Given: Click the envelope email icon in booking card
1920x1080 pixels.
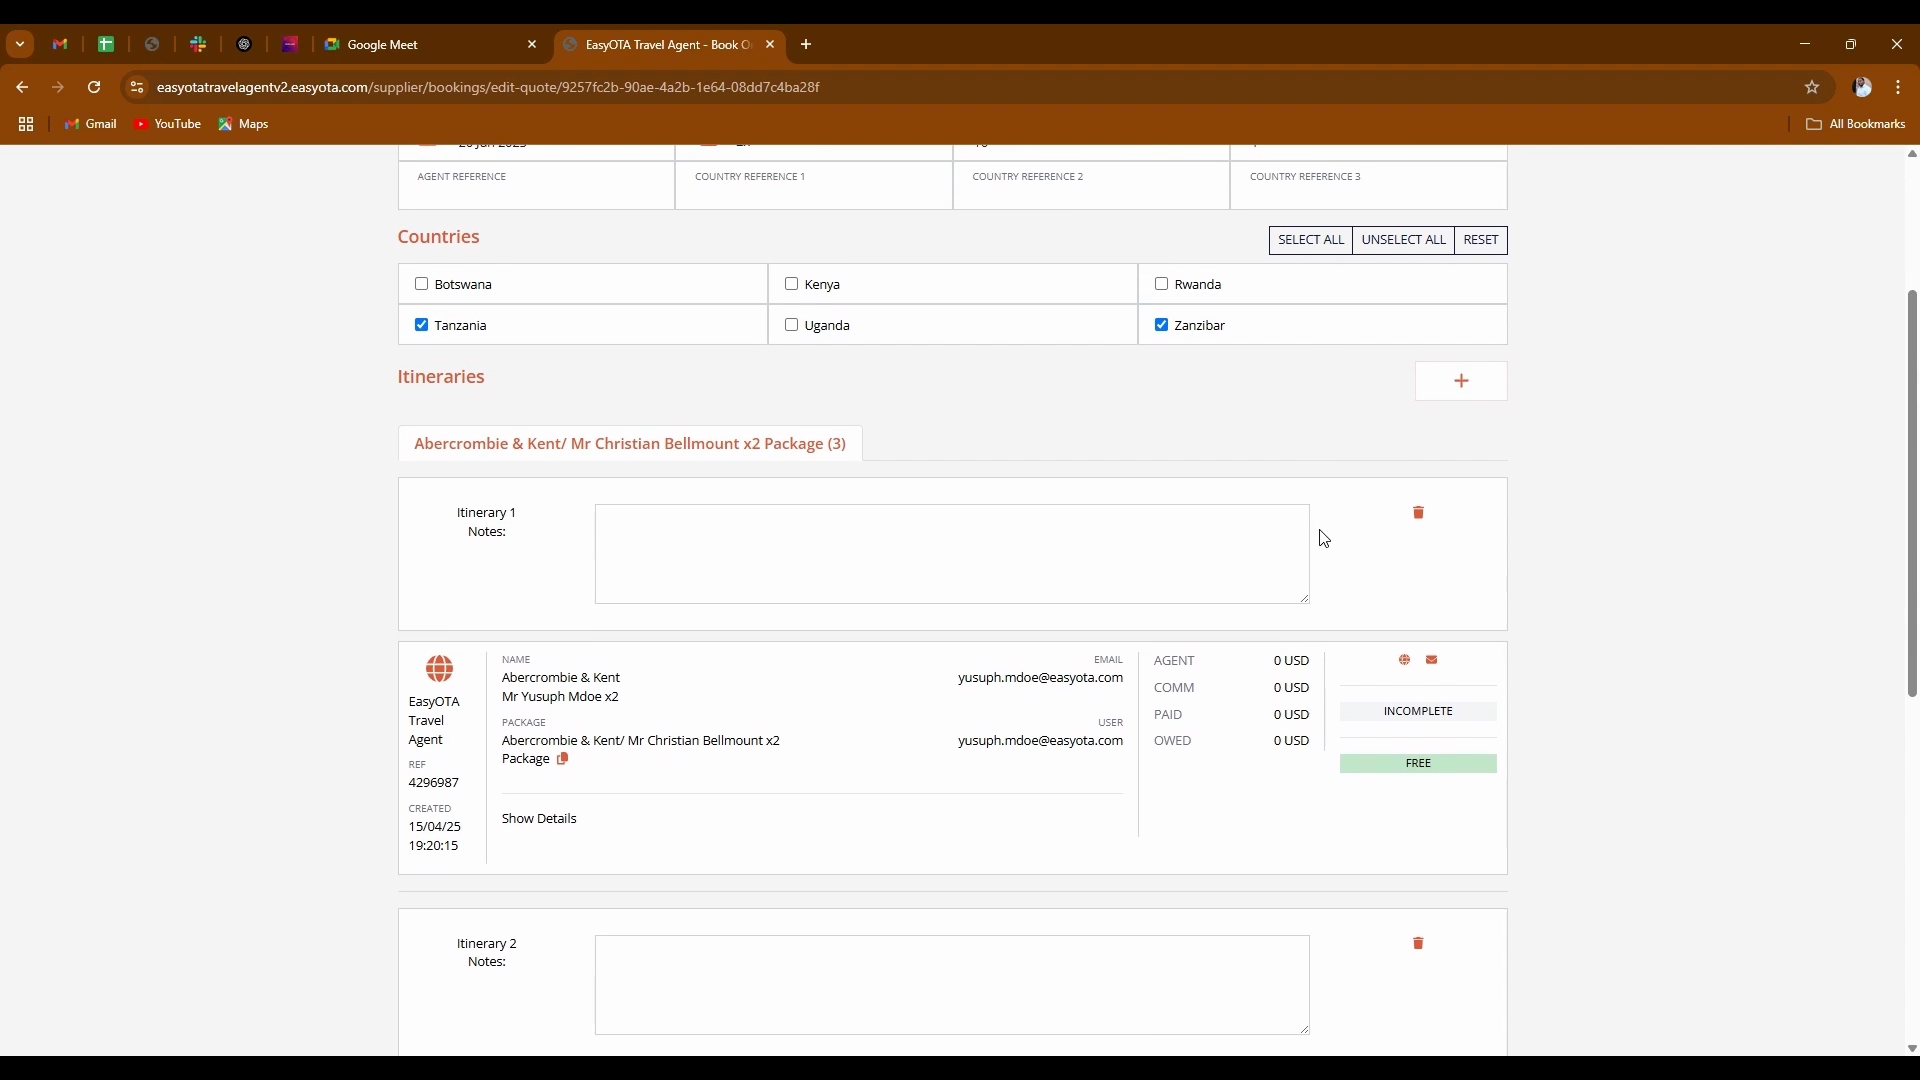Looking at the screenshot, I should coord(1432,660).
